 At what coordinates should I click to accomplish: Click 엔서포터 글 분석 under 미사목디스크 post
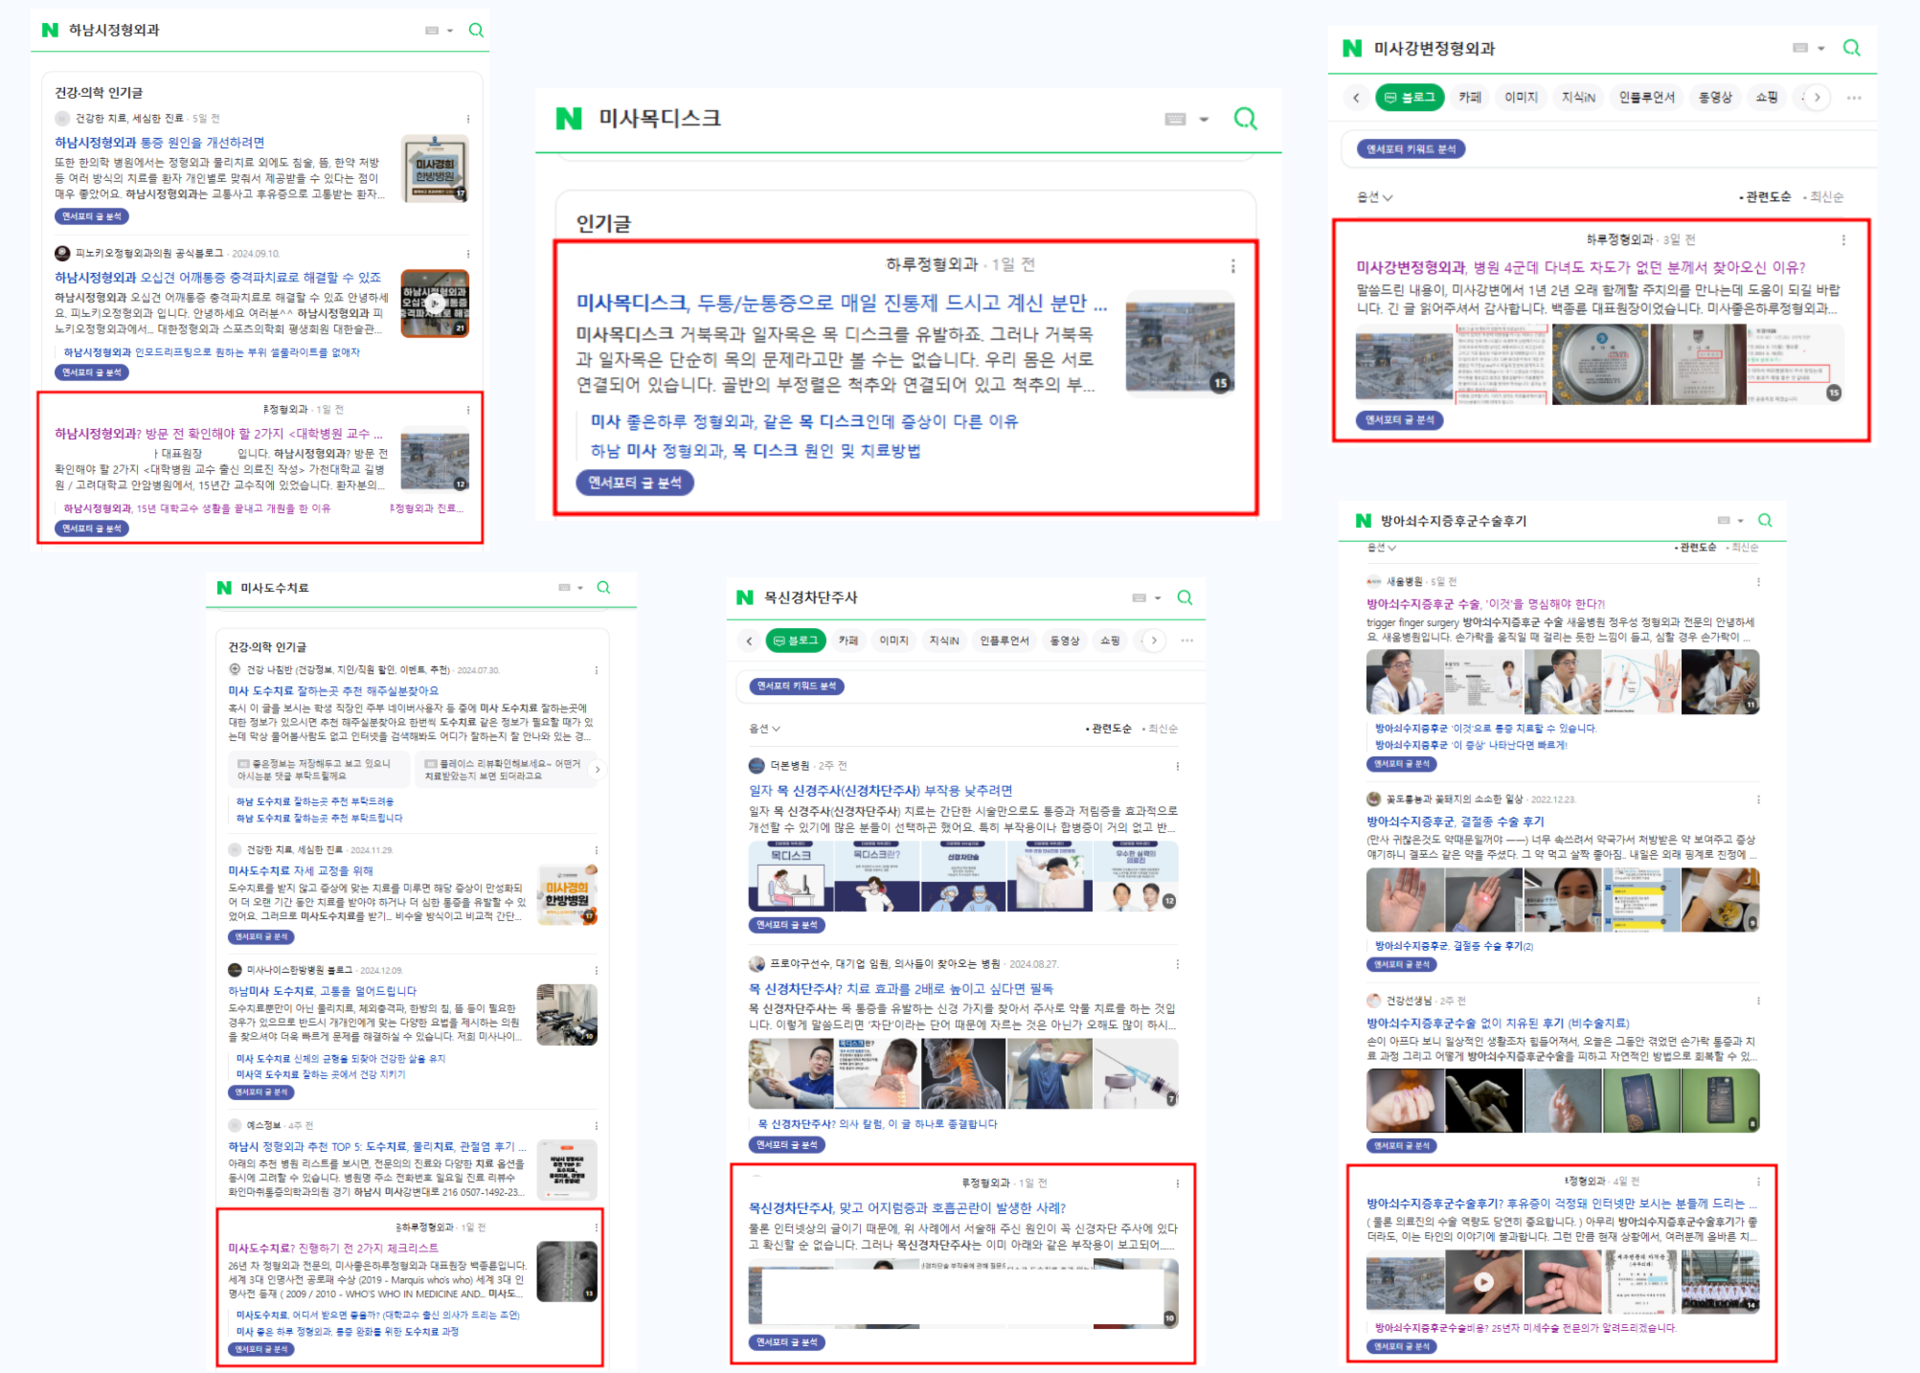click(x=635, y=482)
